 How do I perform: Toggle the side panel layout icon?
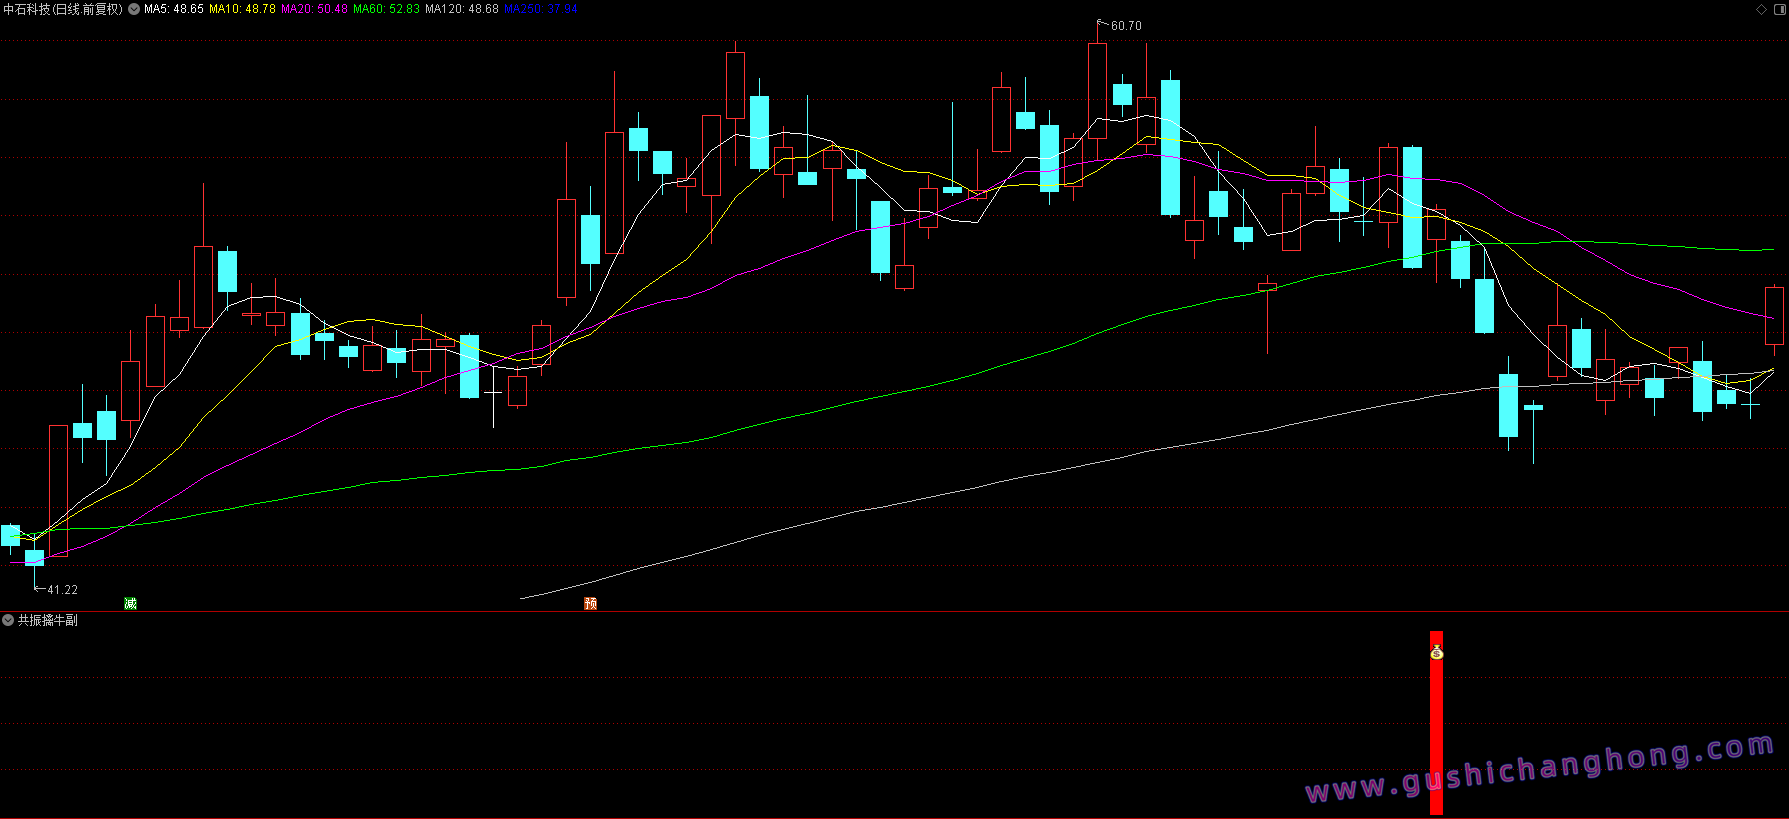[x=1778, y=9]
